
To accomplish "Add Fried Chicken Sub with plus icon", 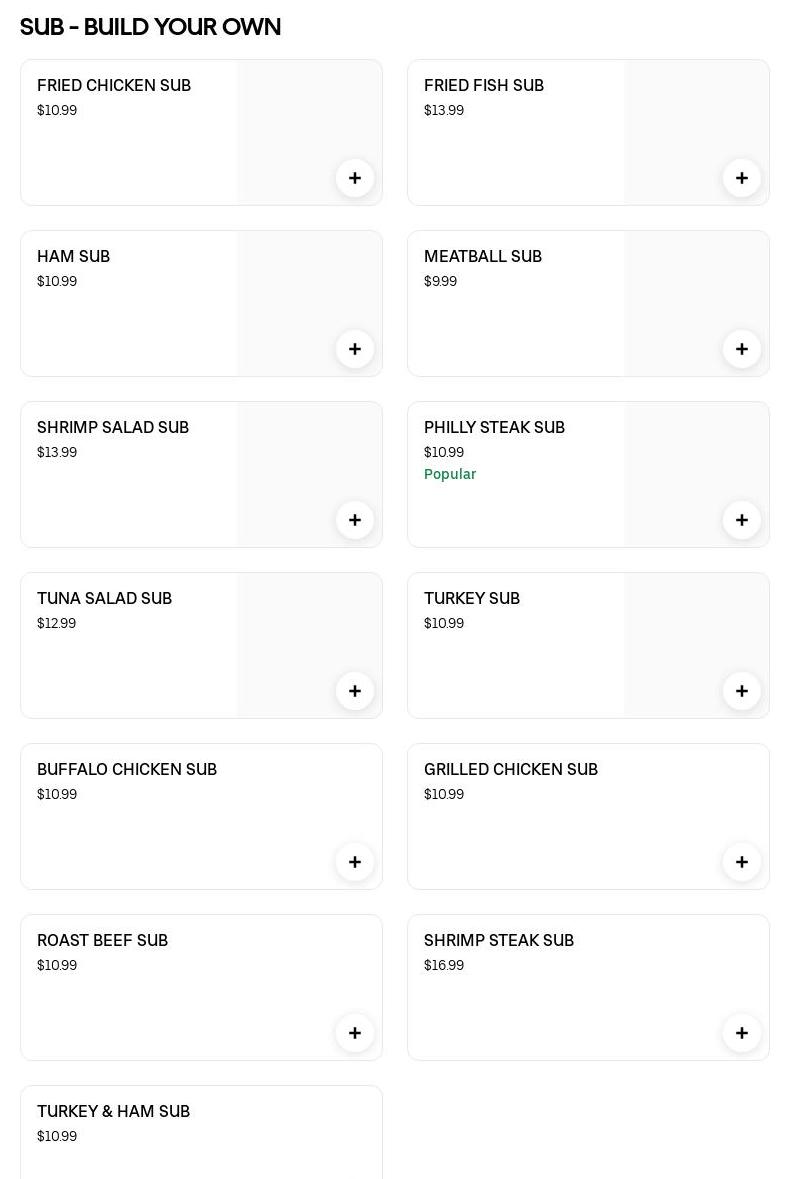I will pyautogui.click(x=355, y=178).
